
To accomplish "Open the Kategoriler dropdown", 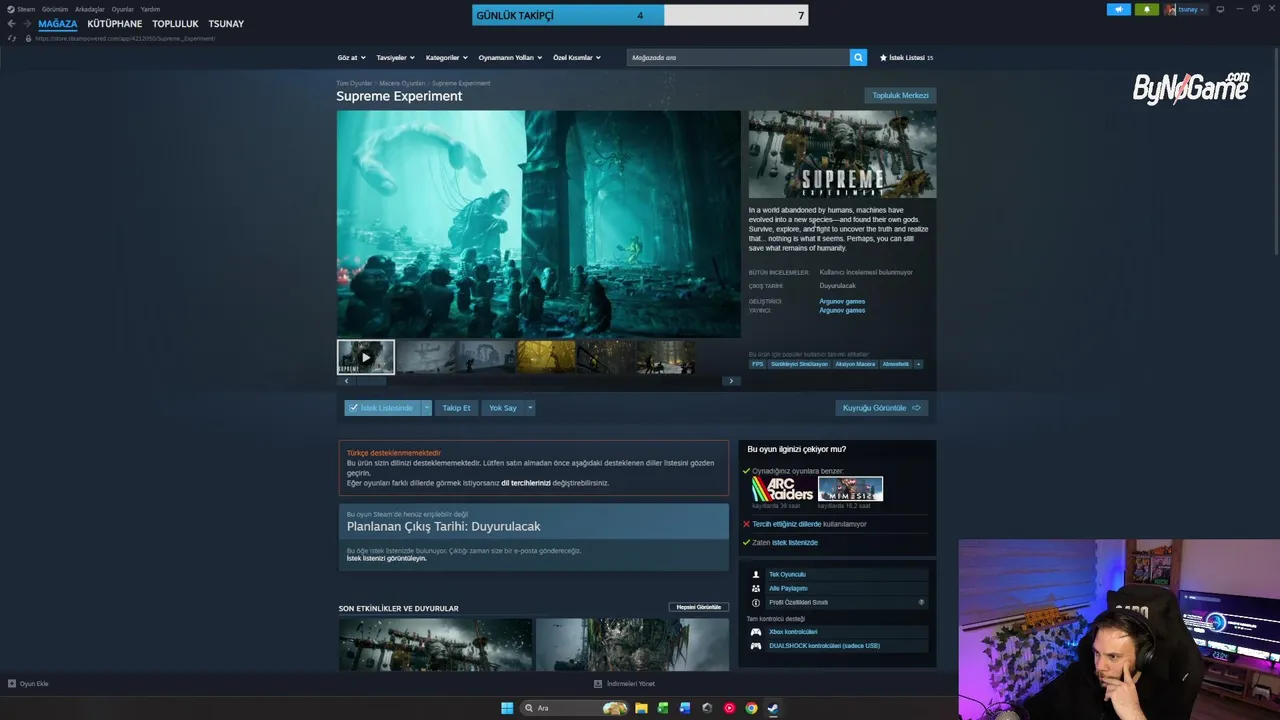I will click(x=446, y=57).
